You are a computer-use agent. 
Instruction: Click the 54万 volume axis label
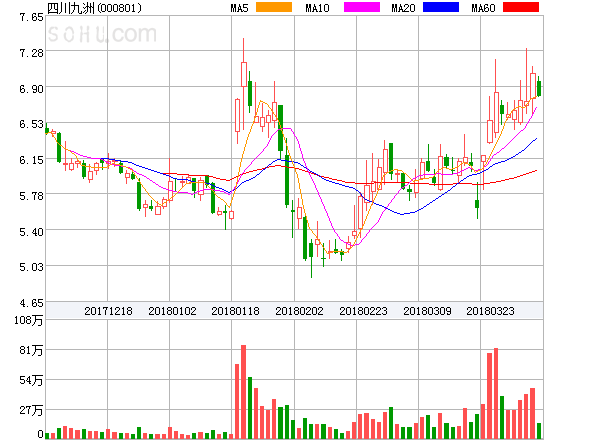click(x=31, y=380)
